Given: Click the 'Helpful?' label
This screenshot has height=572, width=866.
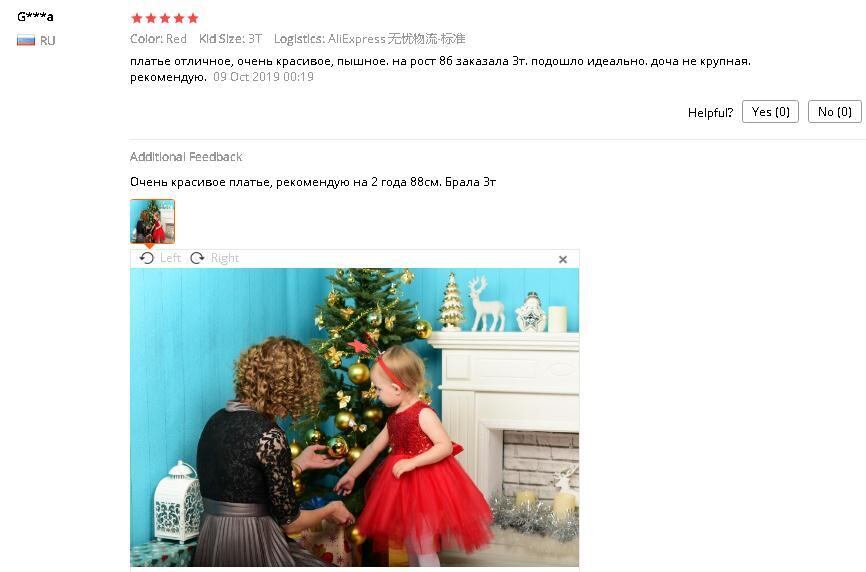Looking at the screenshot, I should coord(710,113).
